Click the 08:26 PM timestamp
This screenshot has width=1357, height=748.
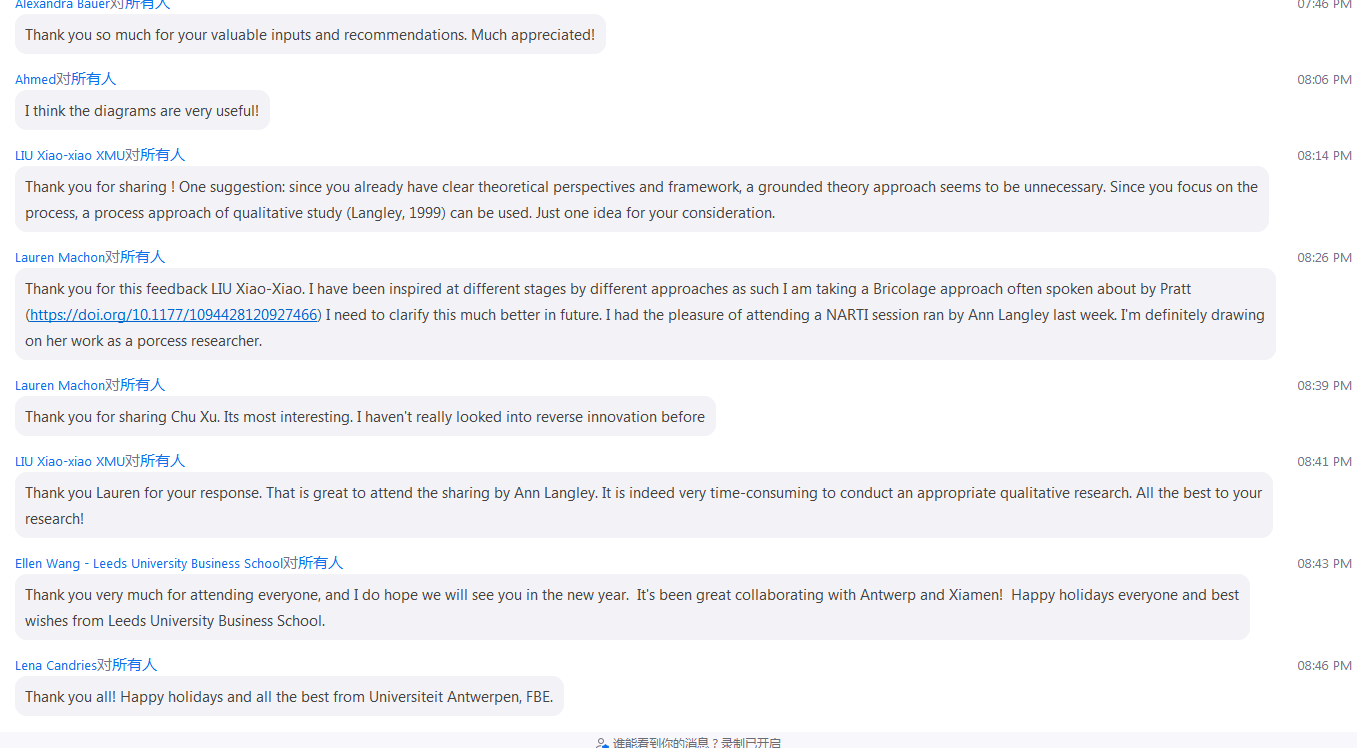pos(1324,257)
